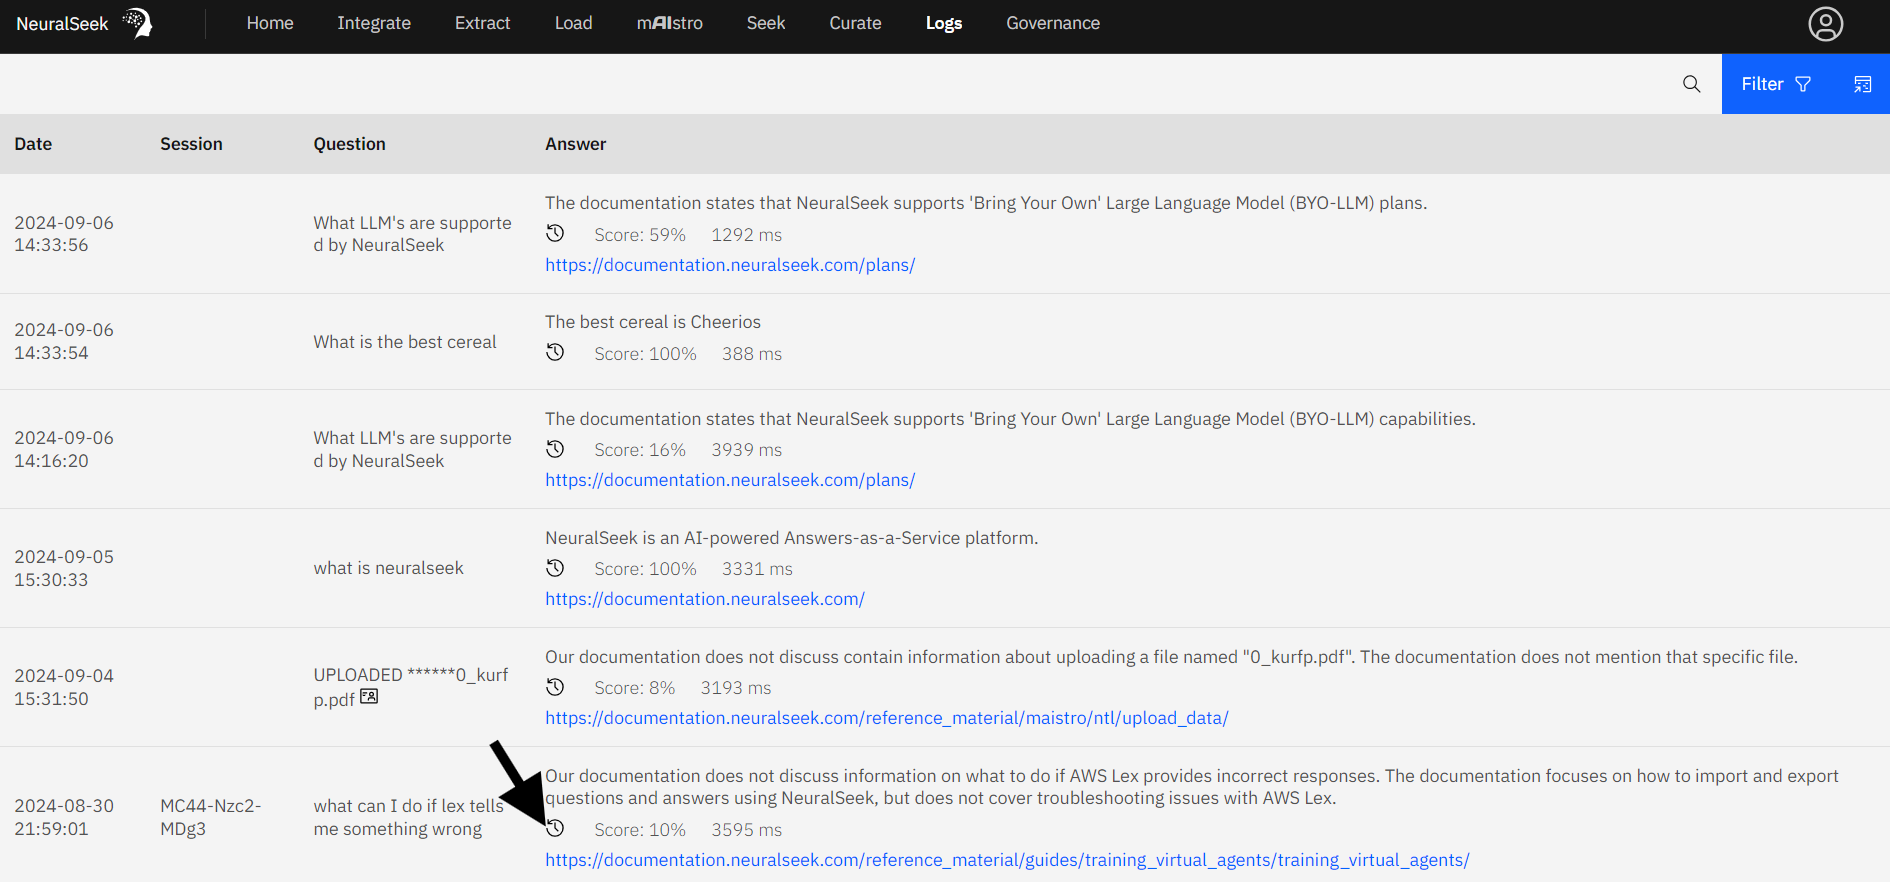Click the question 'What is the best cereal'
1890x882 pixels.
coord(405,342)
